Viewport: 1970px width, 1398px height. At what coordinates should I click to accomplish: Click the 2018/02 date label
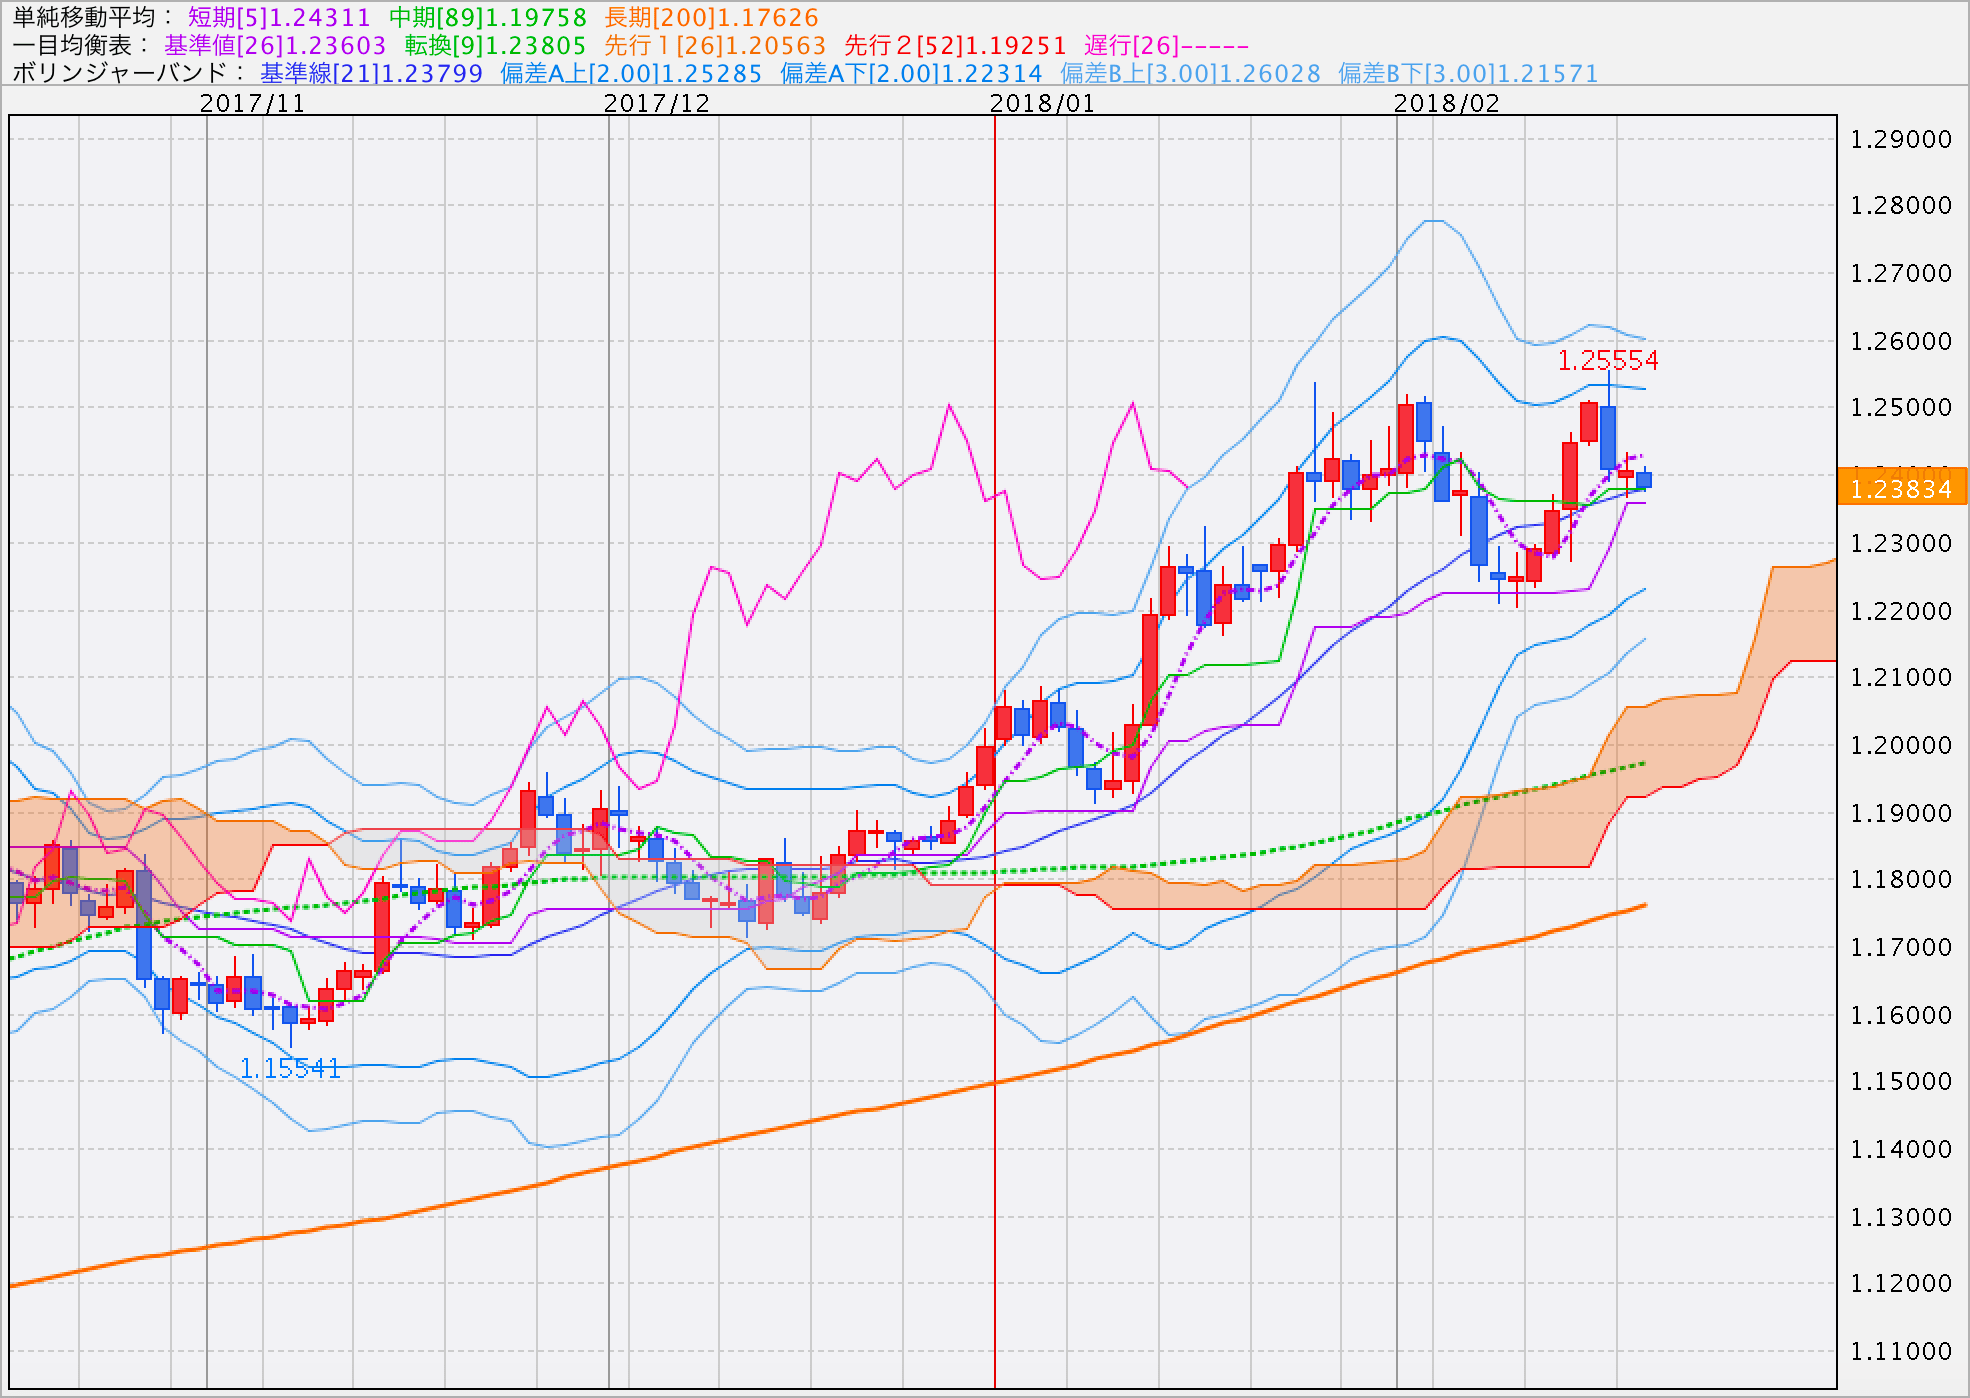1446,103
